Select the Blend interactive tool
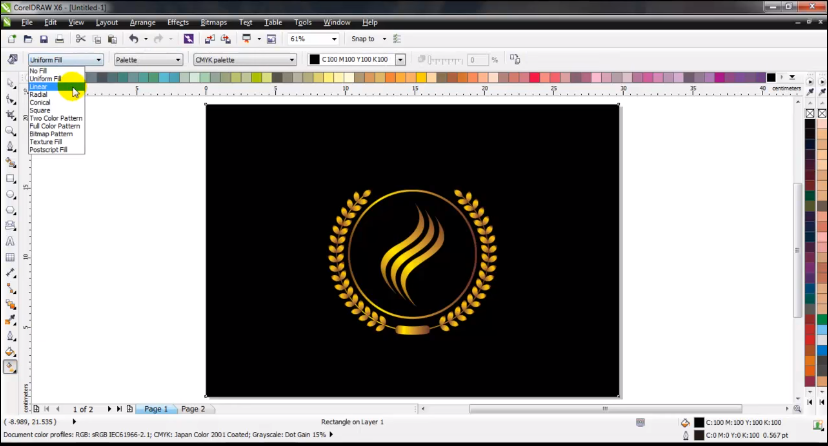The image size is (828, 446). tap(10, 305)
